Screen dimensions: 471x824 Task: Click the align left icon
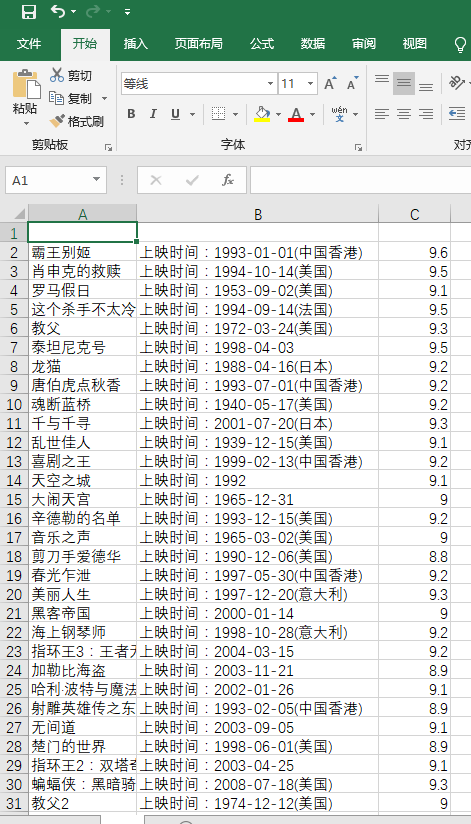[382, 114]
